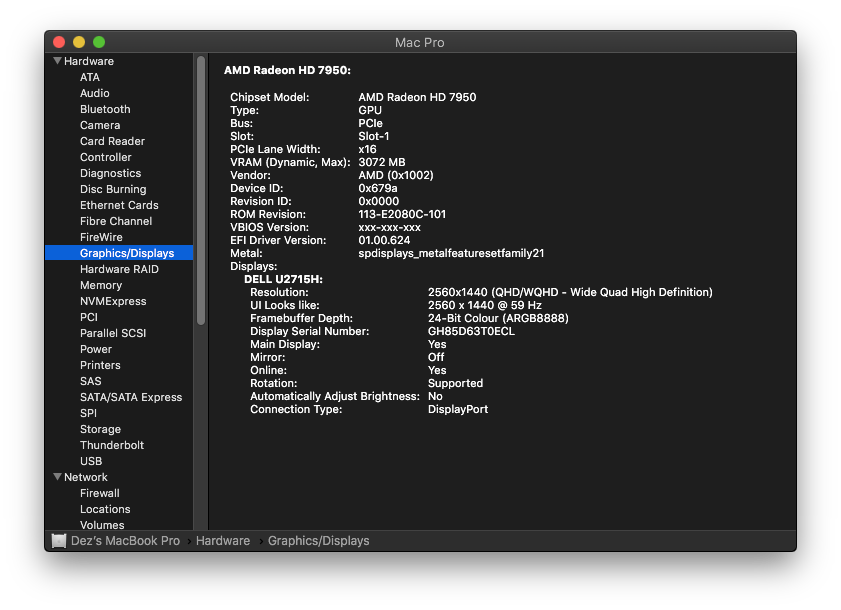Viewport: 841px width, 610px height.
Task: Select NVMExpress in the sidebar
Action: pyautogui.click(x=113, y=302)
